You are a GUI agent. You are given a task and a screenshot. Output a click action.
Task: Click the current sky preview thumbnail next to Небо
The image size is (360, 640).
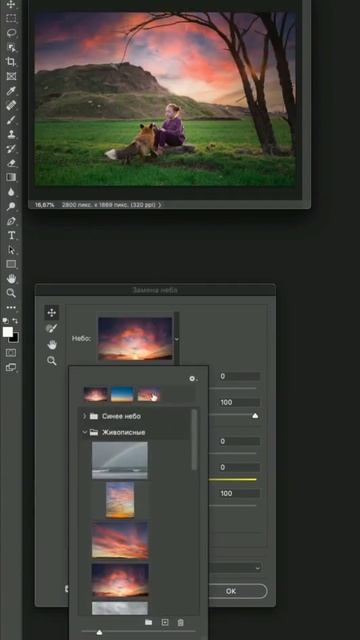(135, 339)
